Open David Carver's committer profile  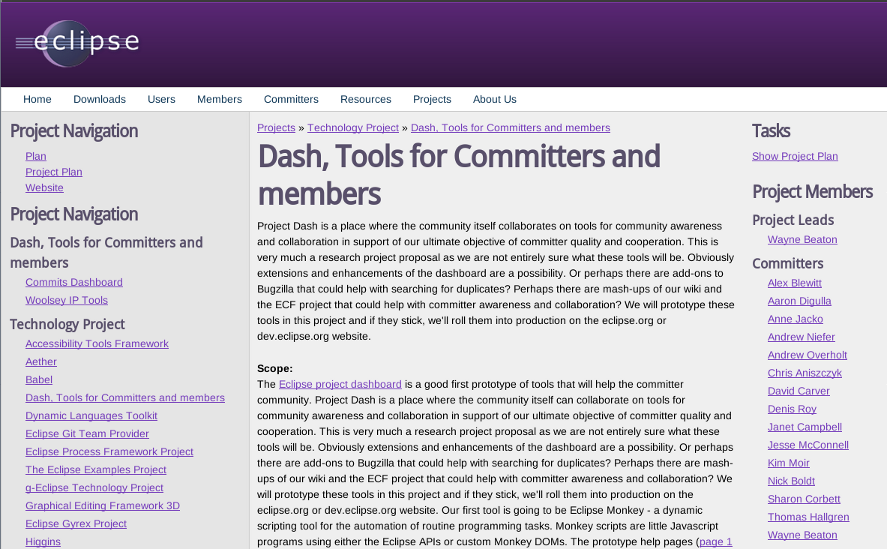(x=798, y=391)
